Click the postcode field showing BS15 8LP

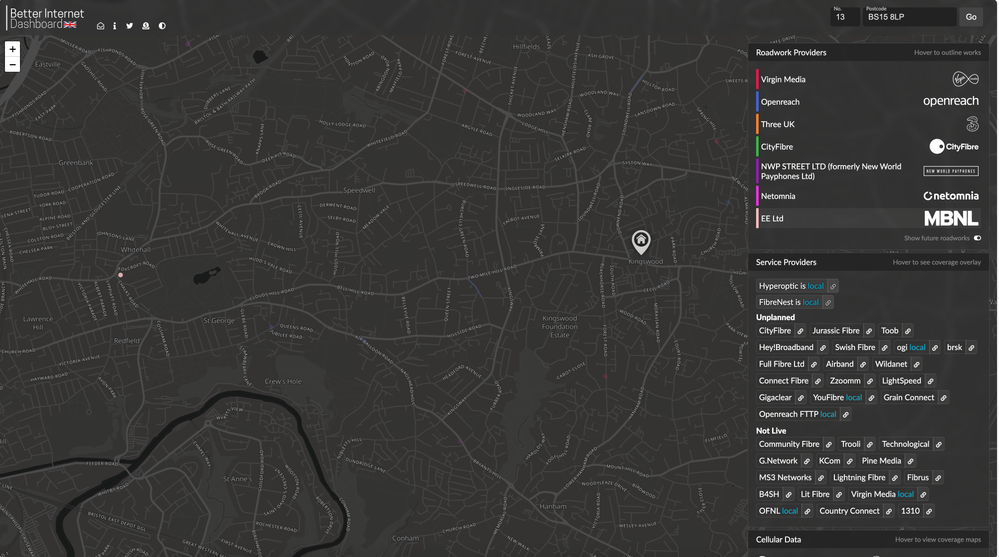point(909,17)
